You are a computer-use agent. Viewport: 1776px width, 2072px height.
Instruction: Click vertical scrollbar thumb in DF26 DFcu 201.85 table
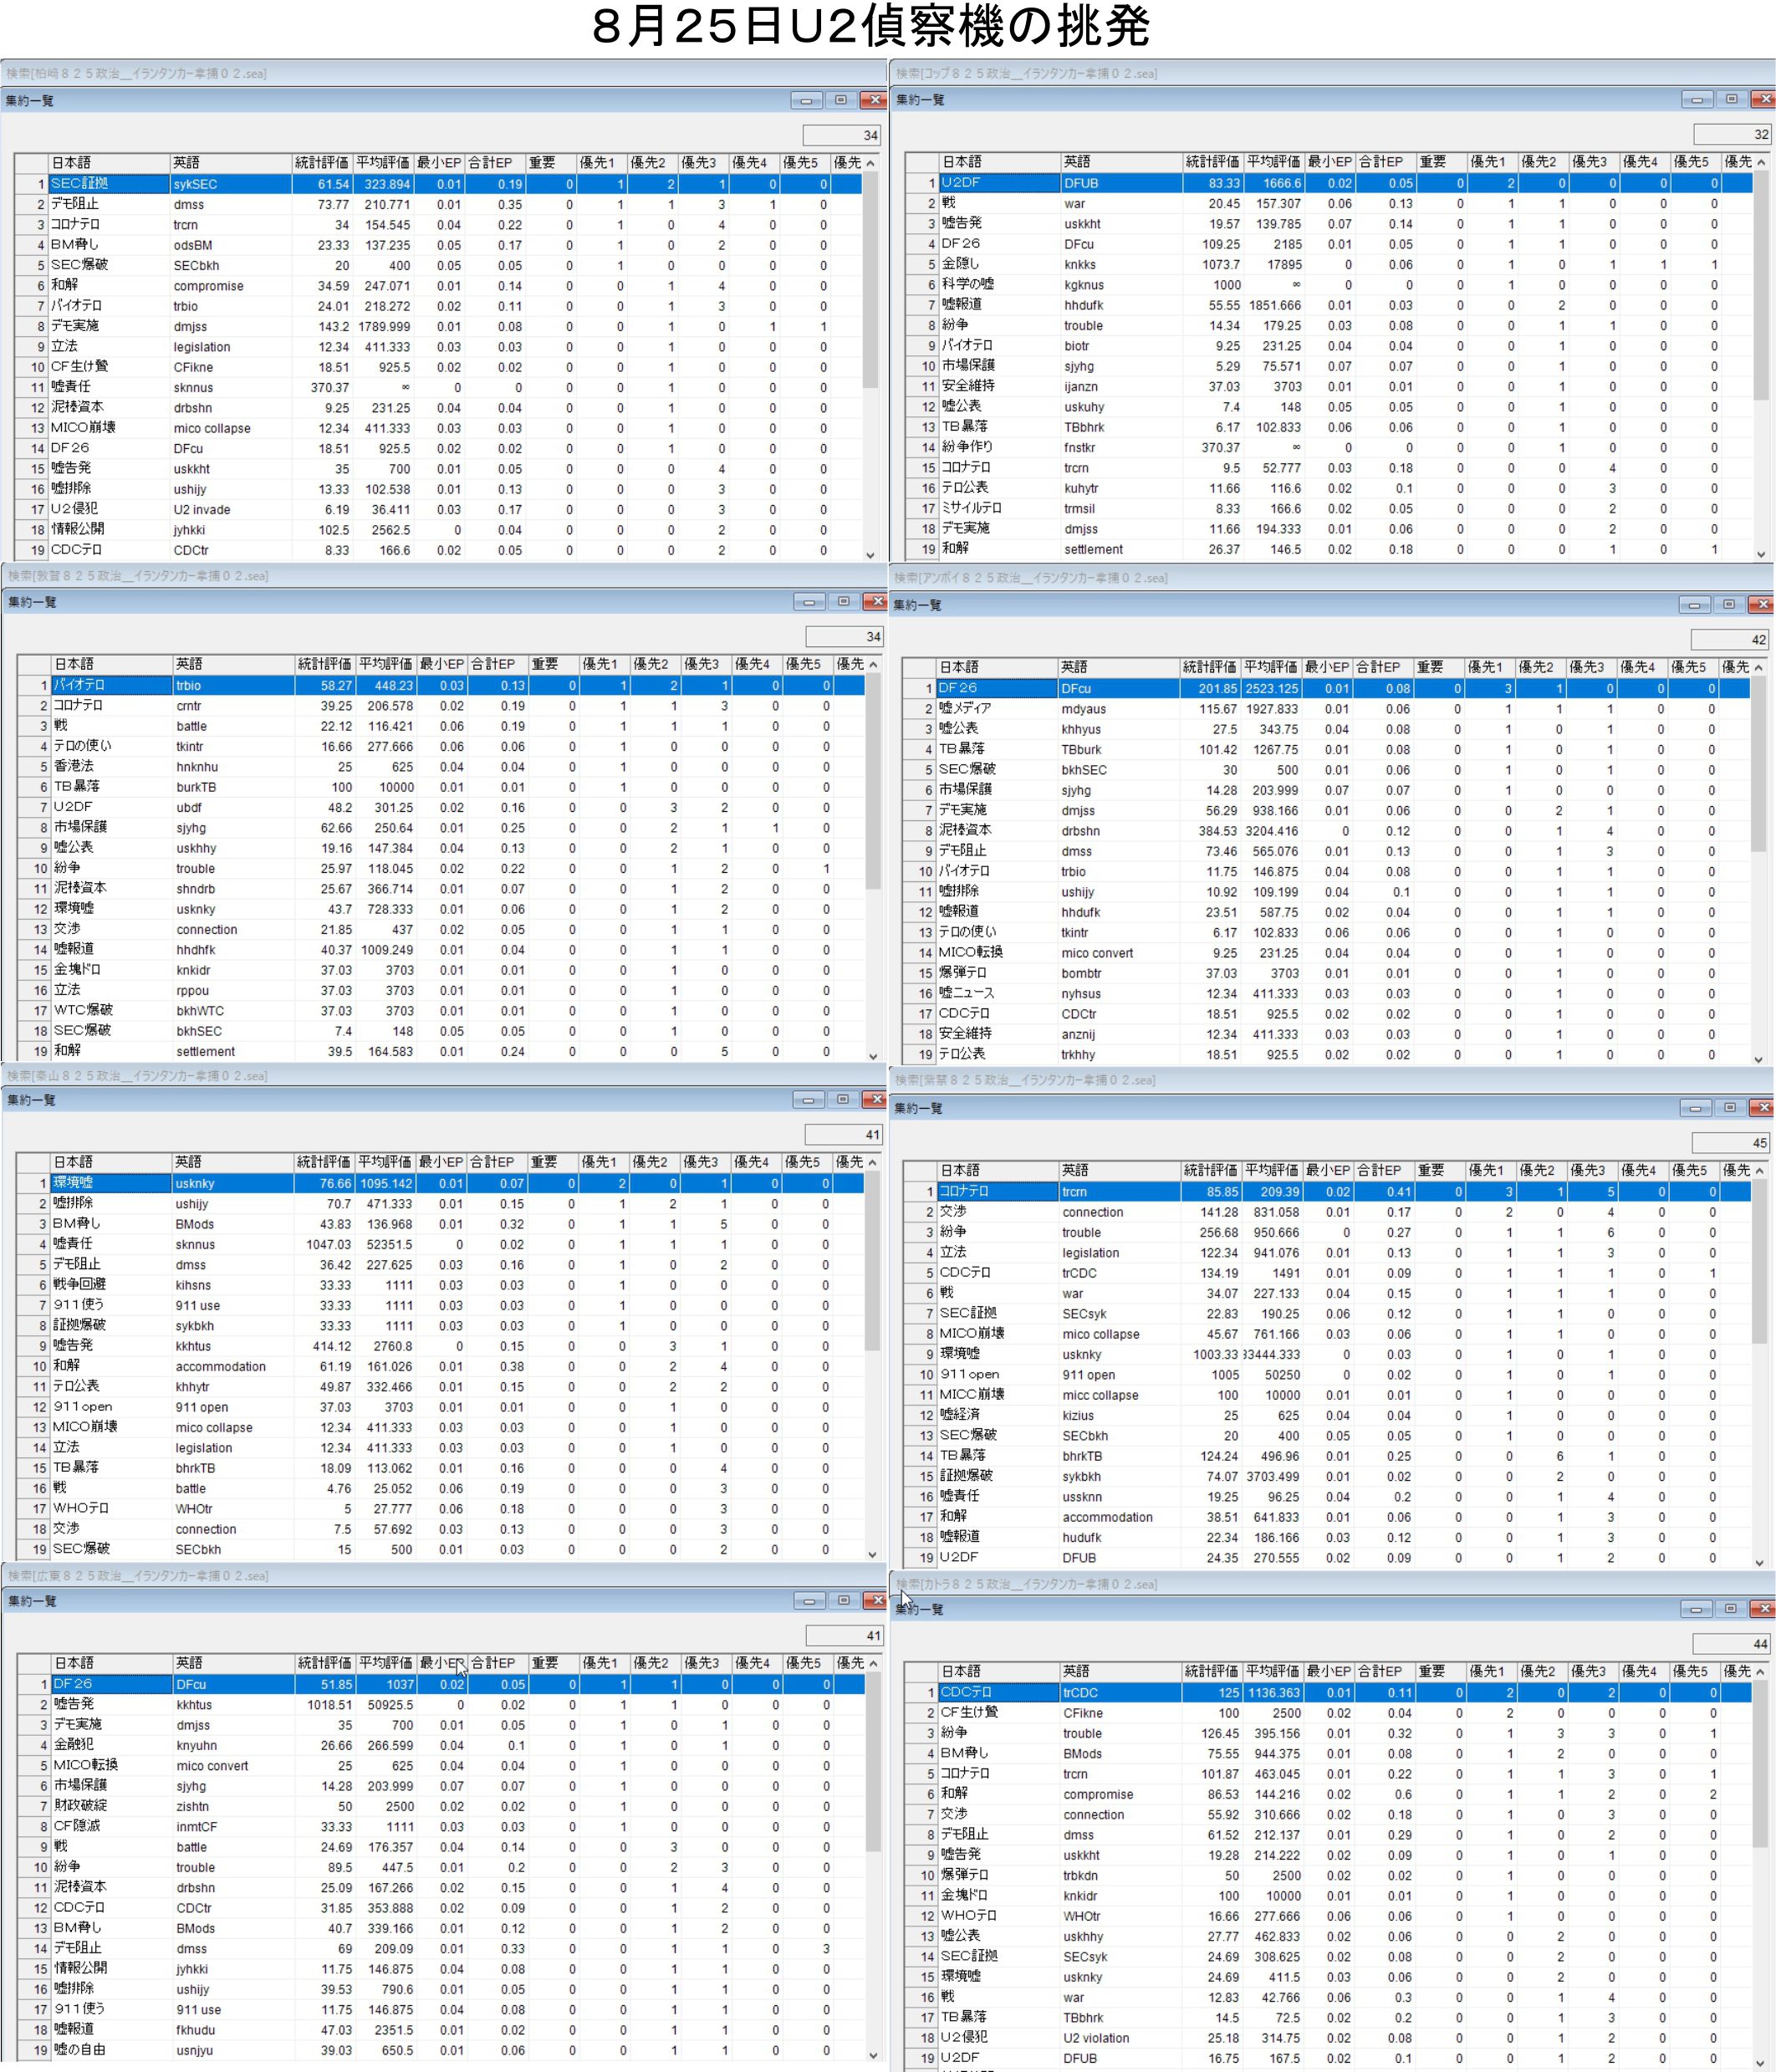pos(1759,764)
